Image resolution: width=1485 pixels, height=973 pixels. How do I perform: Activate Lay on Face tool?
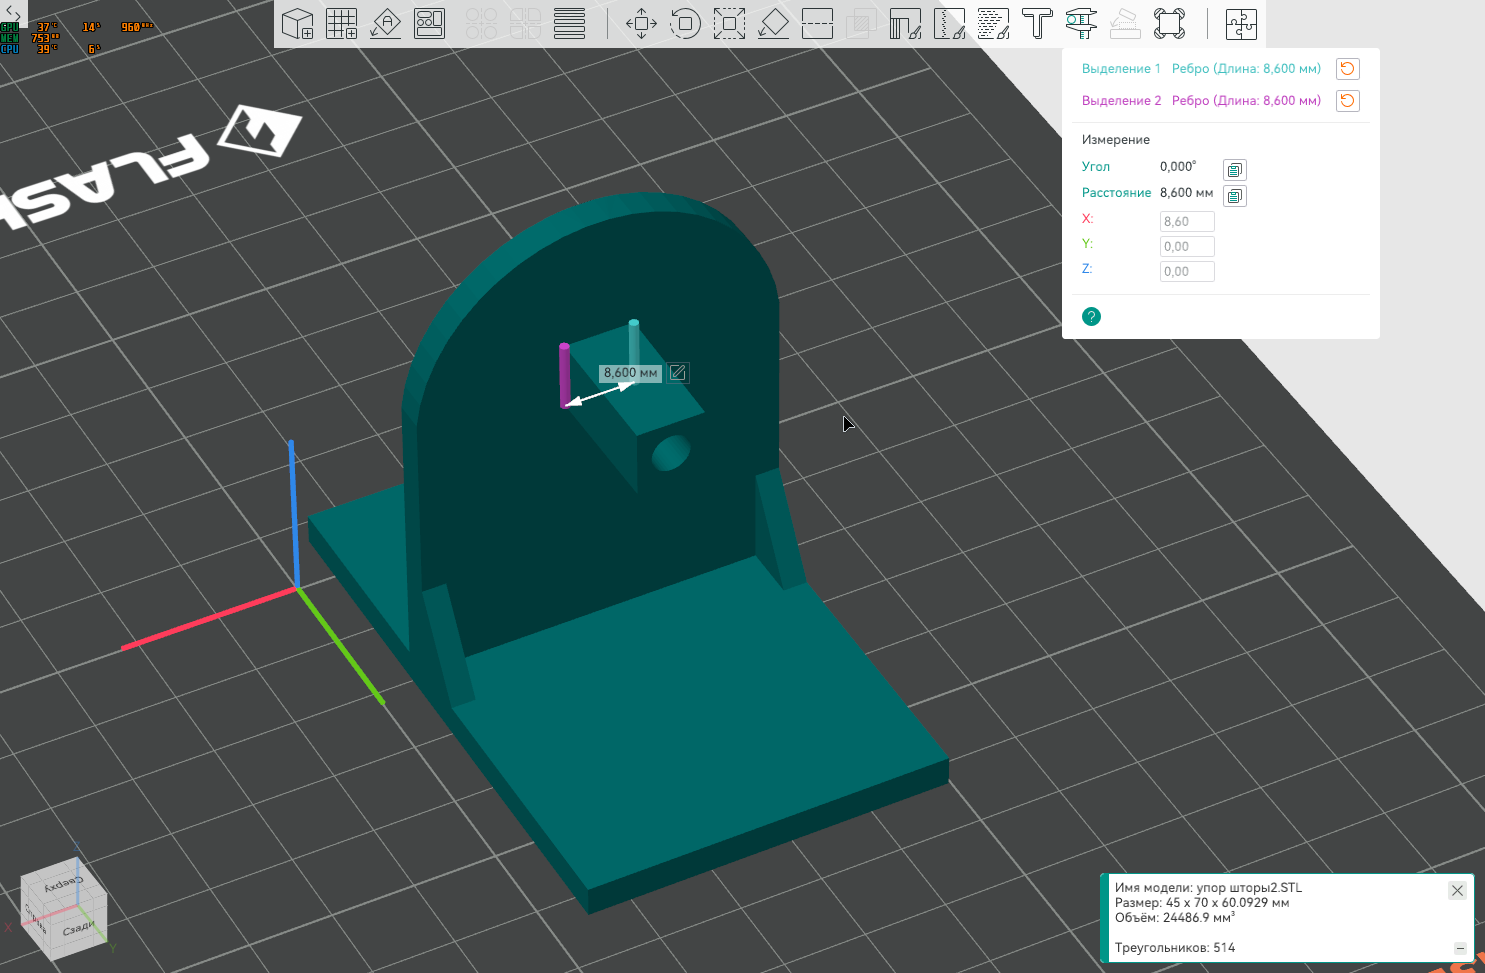point(773,24)
